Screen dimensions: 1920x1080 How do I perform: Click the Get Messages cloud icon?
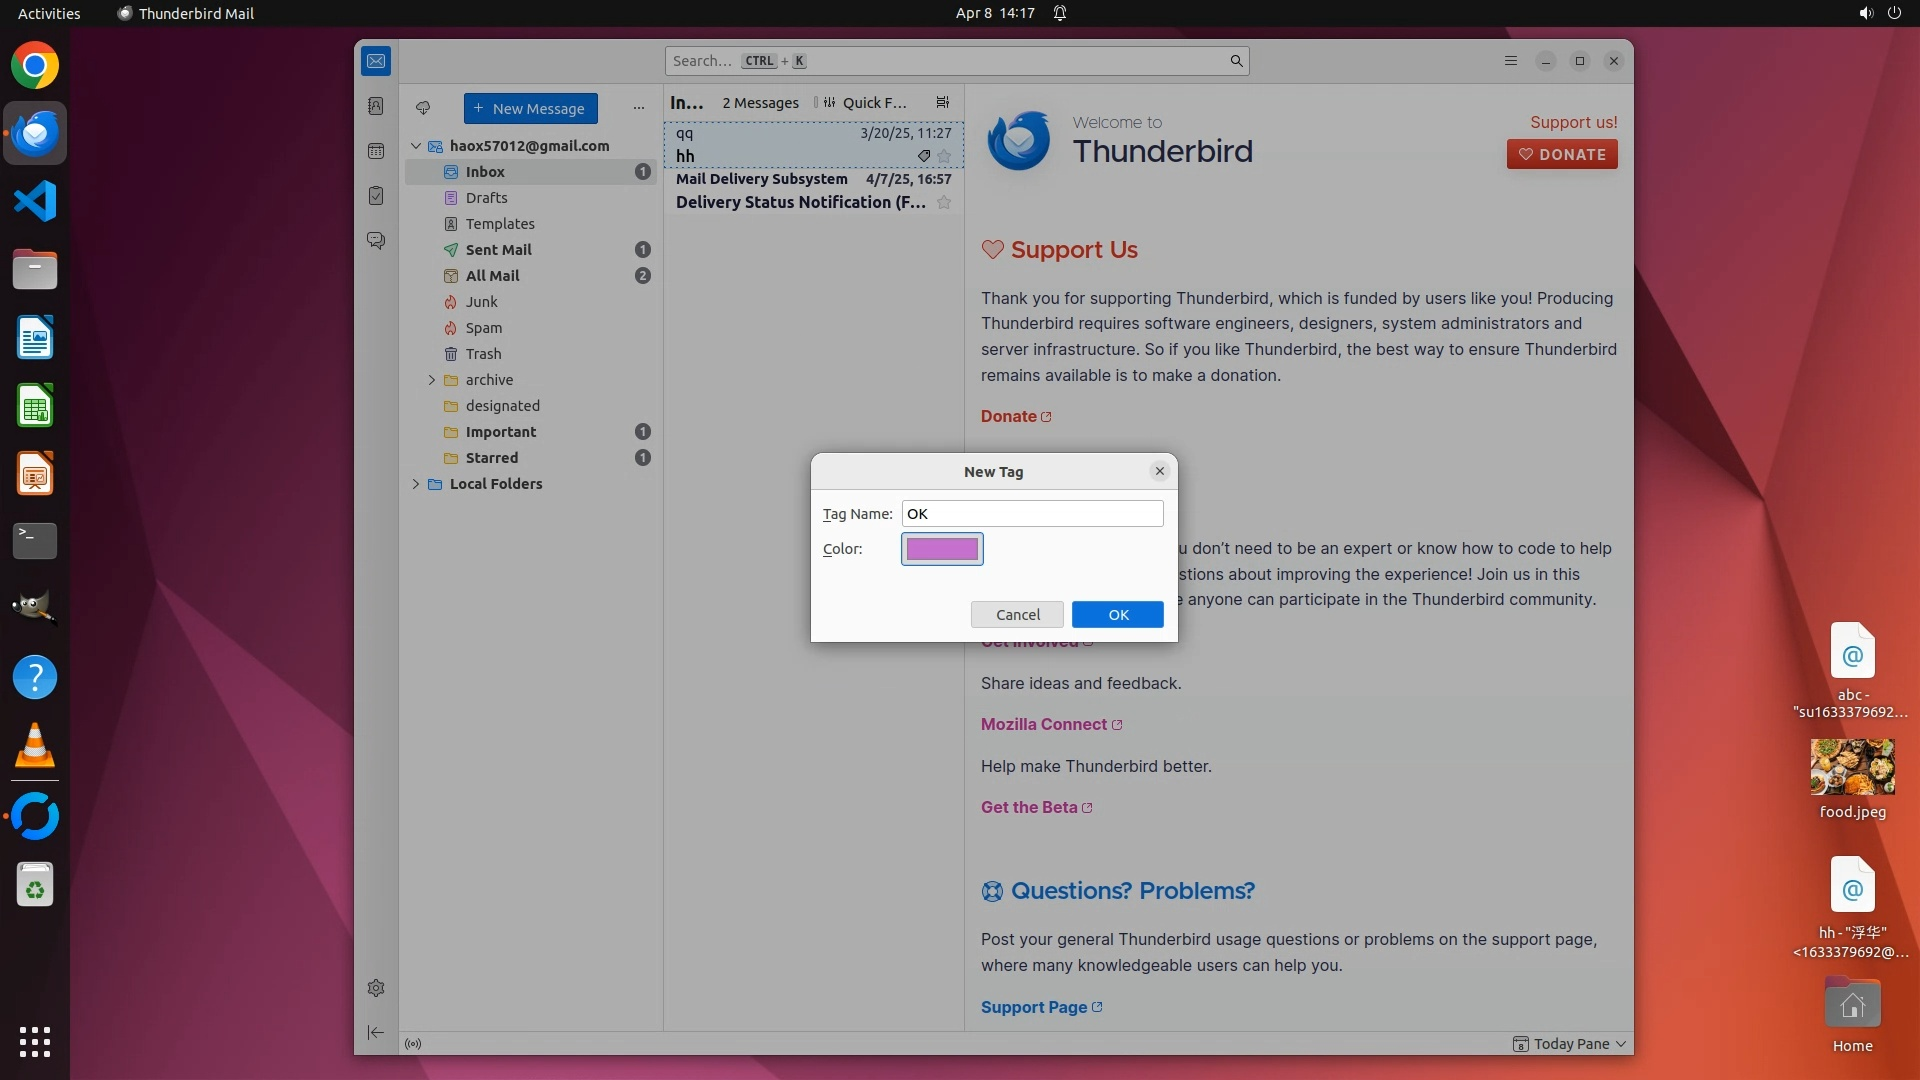(x=423, y=108)
